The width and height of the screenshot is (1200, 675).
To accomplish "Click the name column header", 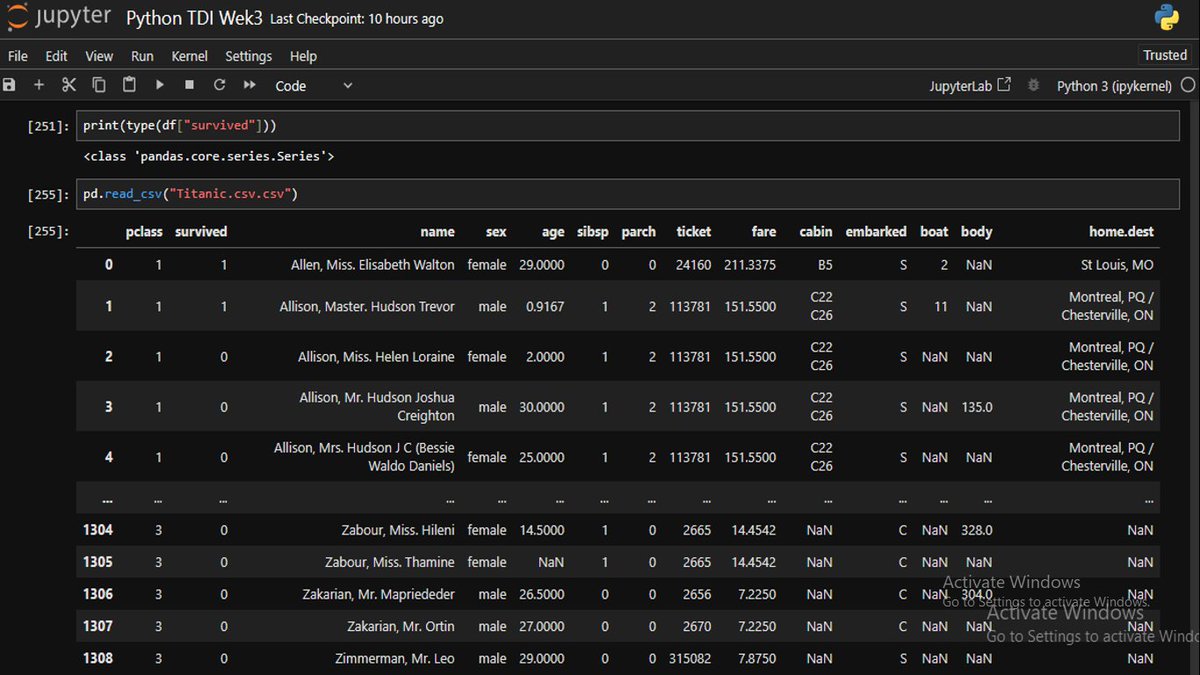I will (x=437, y=231).
